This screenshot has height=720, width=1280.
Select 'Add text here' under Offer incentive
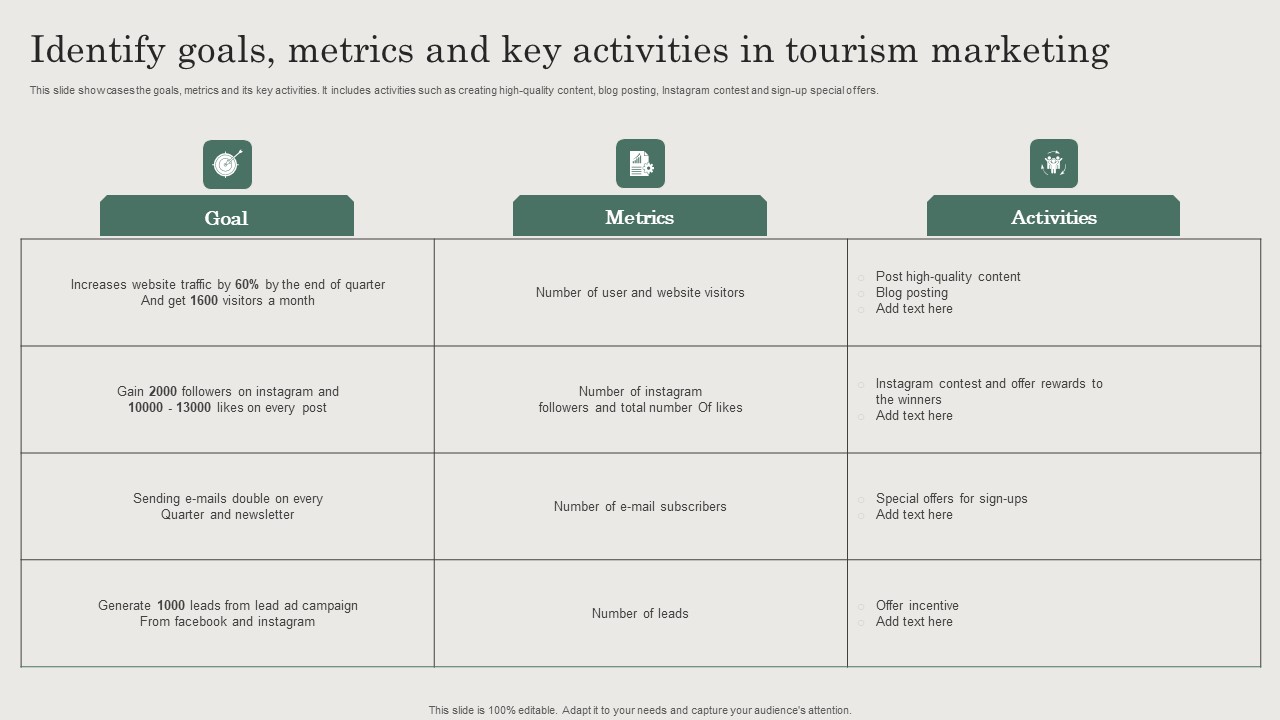[x=914, y=622]
